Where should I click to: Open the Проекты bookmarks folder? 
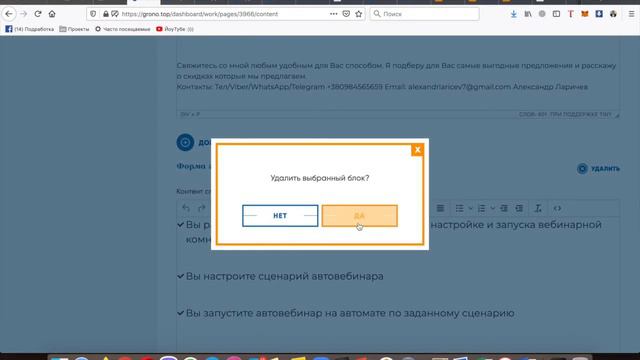click(x=74, y=29)
